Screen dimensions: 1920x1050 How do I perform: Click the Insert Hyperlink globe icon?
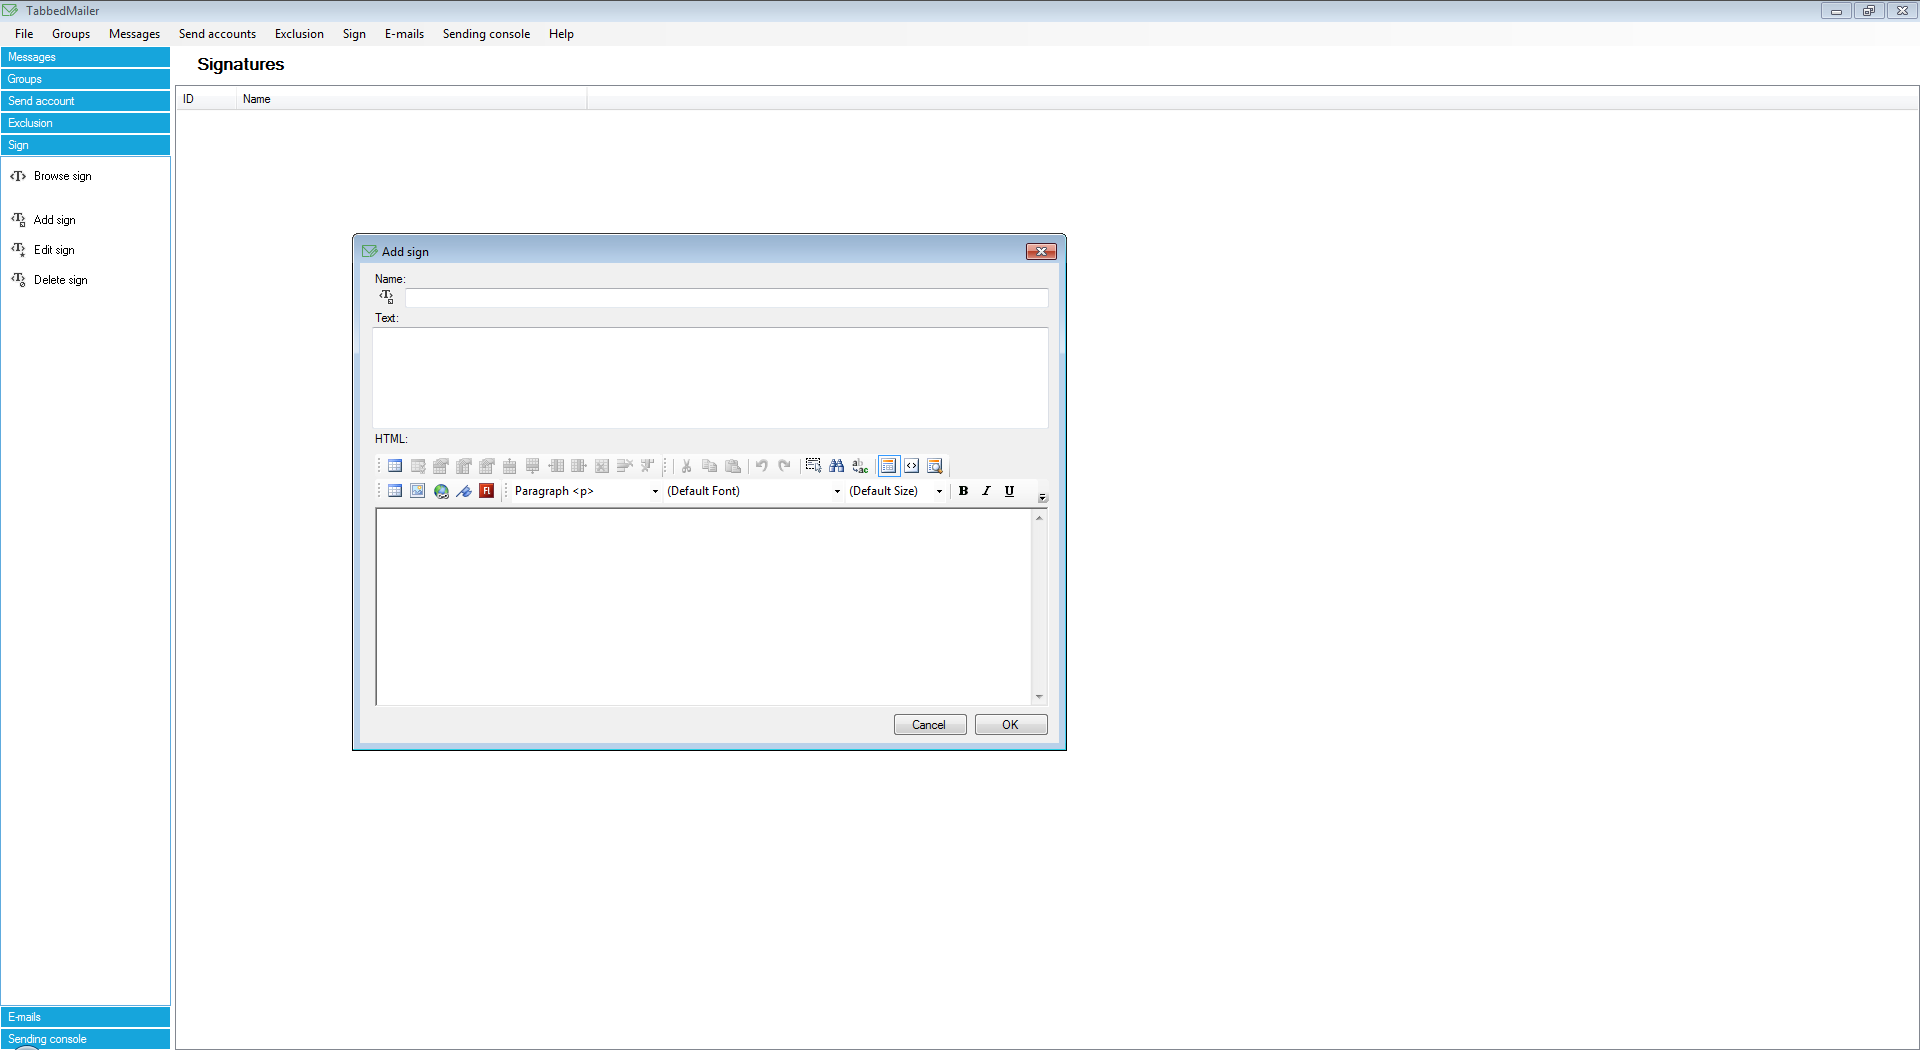click(x=441, y=491)
